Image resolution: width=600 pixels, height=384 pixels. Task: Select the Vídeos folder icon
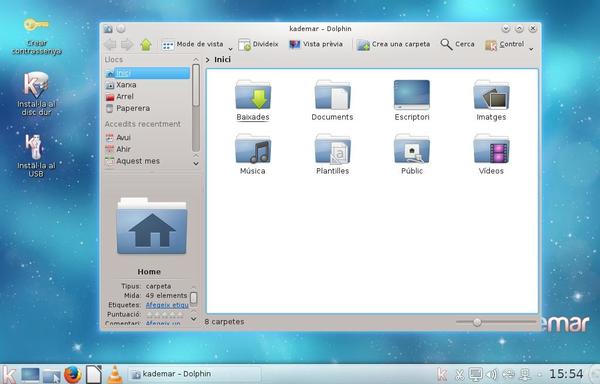pyautogui.click(x=491, y=149)
